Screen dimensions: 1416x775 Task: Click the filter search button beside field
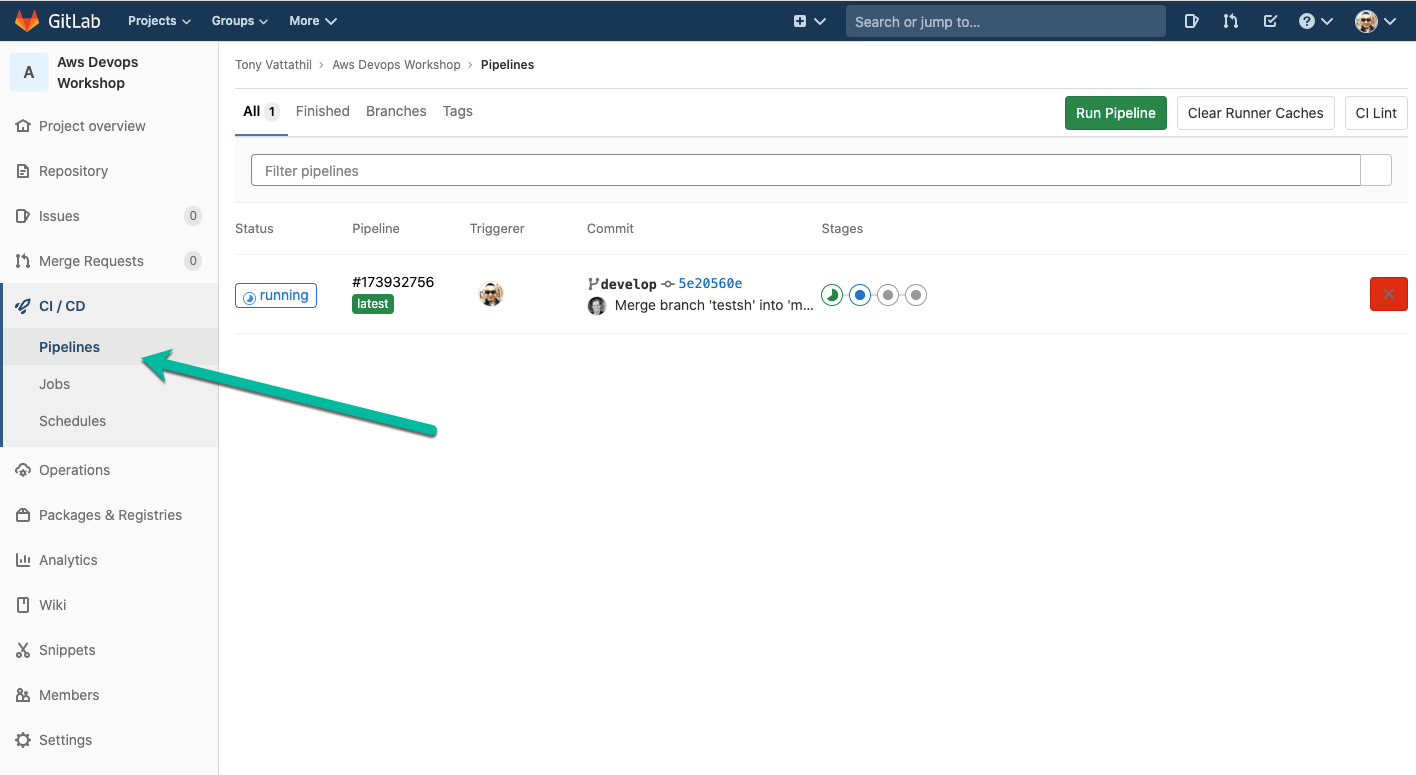point(1376,171)
